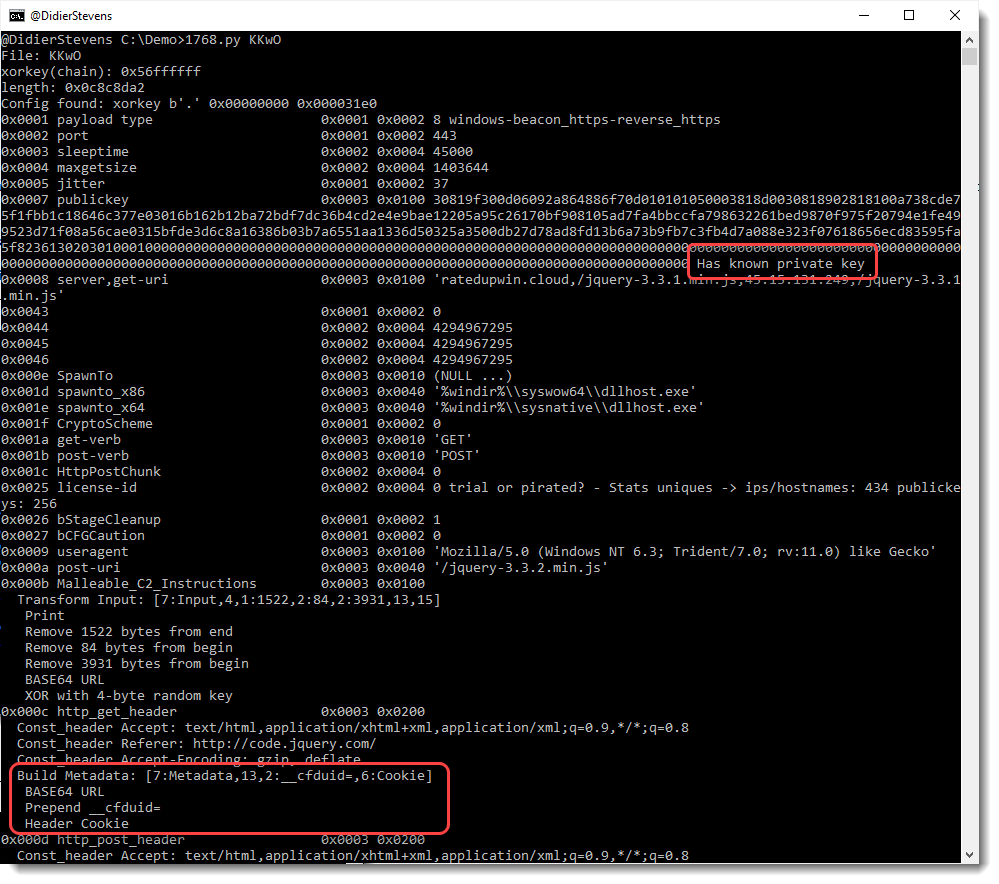Screen dimensions: 999x884
Task: Click the 'Prepend __cfduid=' line
Action: [x=92, y=808]
